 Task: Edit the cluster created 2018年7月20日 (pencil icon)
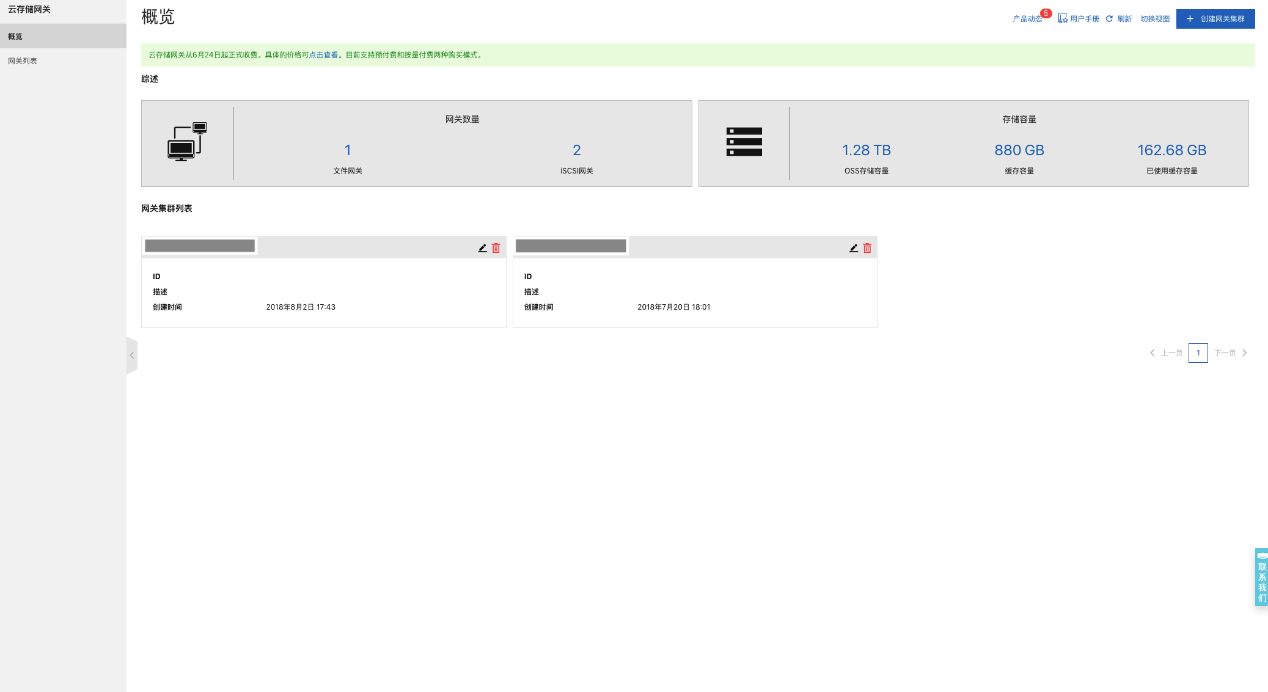(853, 248)
